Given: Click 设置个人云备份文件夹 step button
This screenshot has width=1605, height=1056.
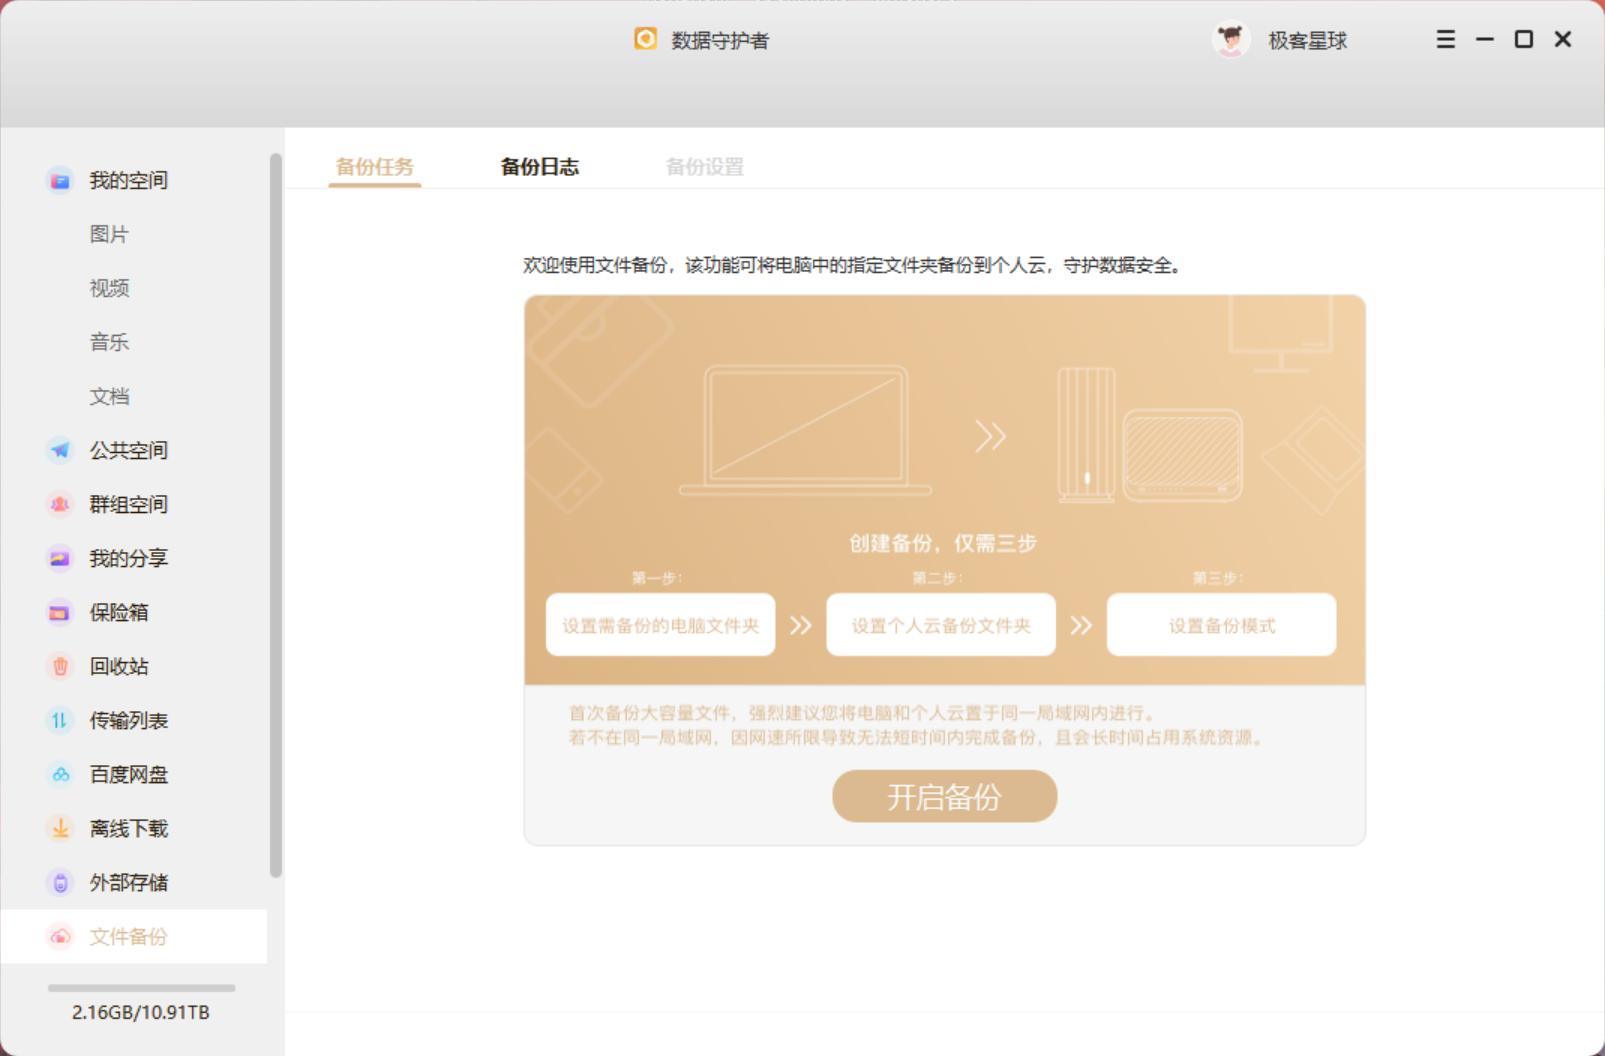Looking at the screenshot, I should (x=940, y=624).
